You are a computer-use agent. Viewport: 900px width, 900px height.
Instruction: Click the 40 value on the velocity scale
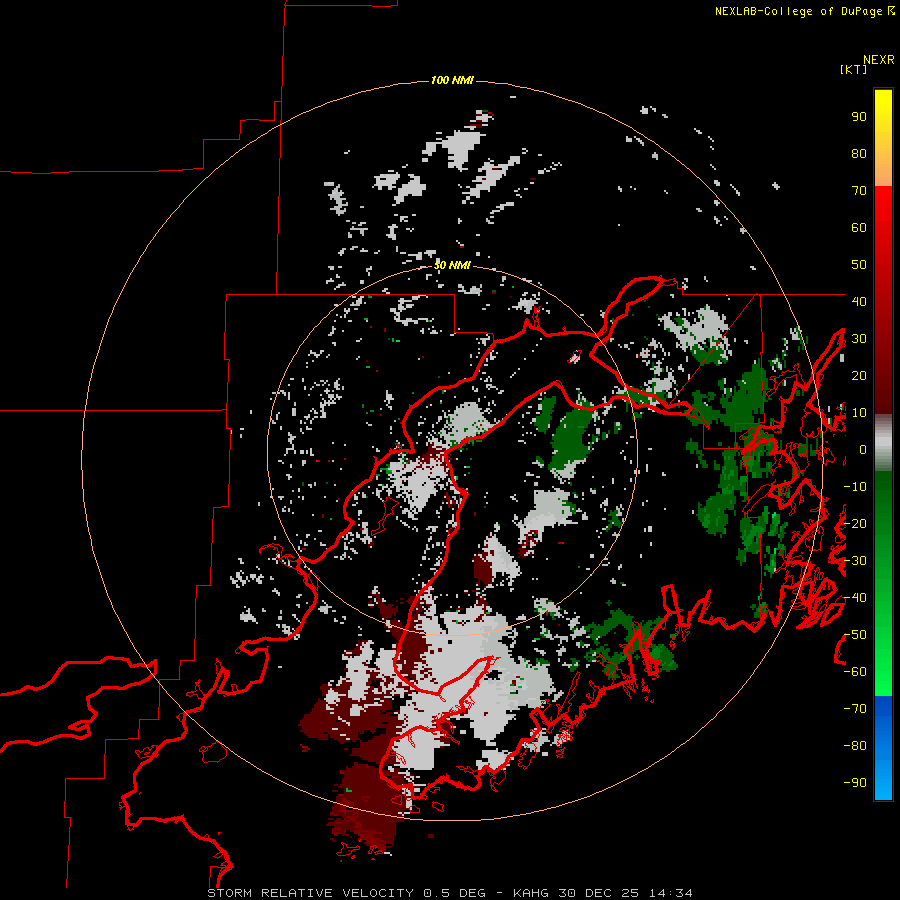coord(859,302)
